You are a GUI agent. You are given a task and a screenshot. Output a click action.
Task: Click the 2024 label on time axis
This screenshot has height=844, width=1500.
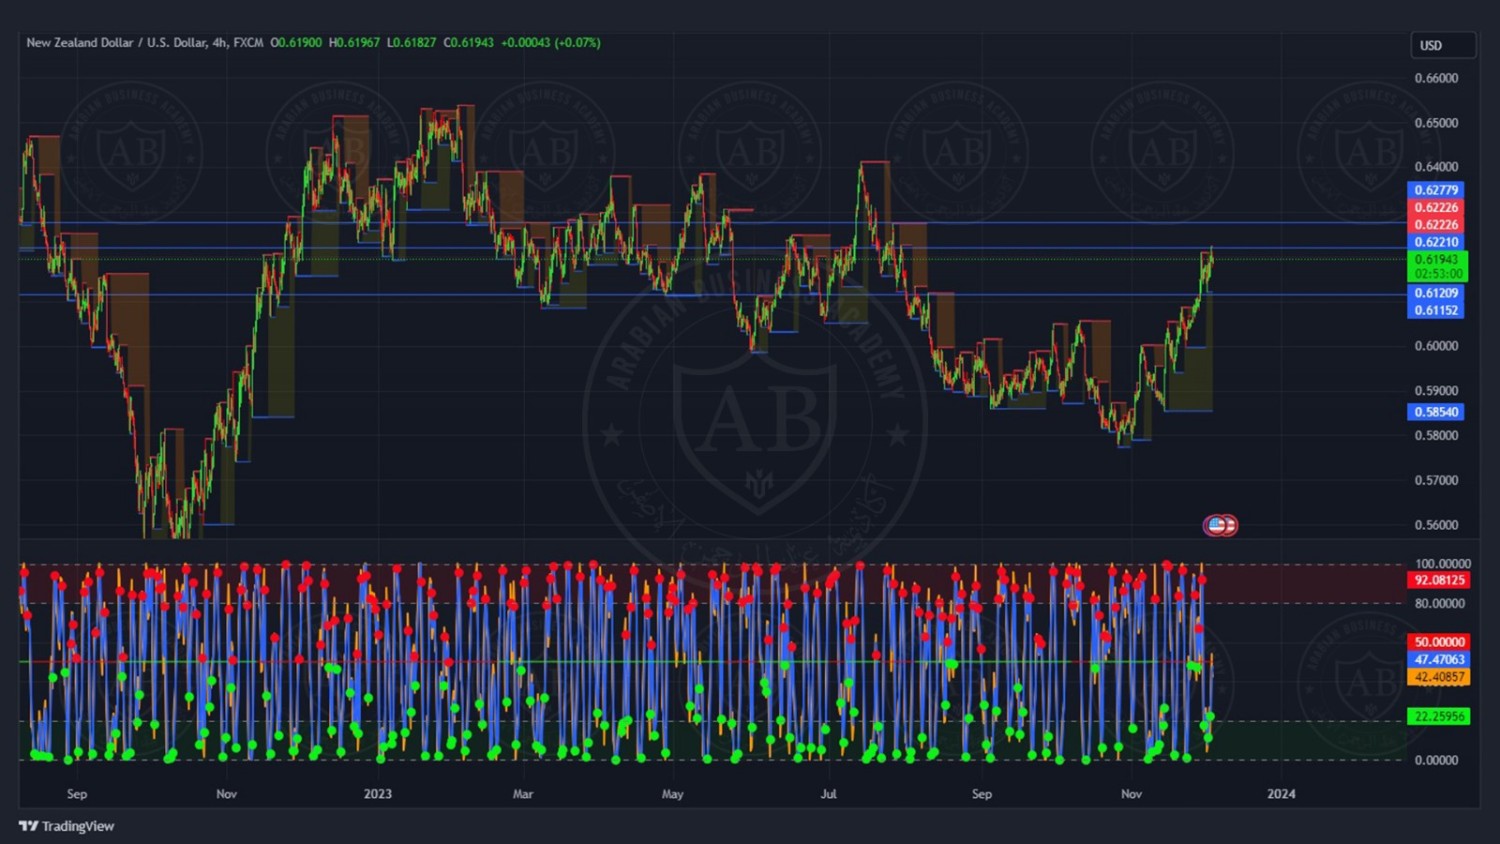(1281, 794)
